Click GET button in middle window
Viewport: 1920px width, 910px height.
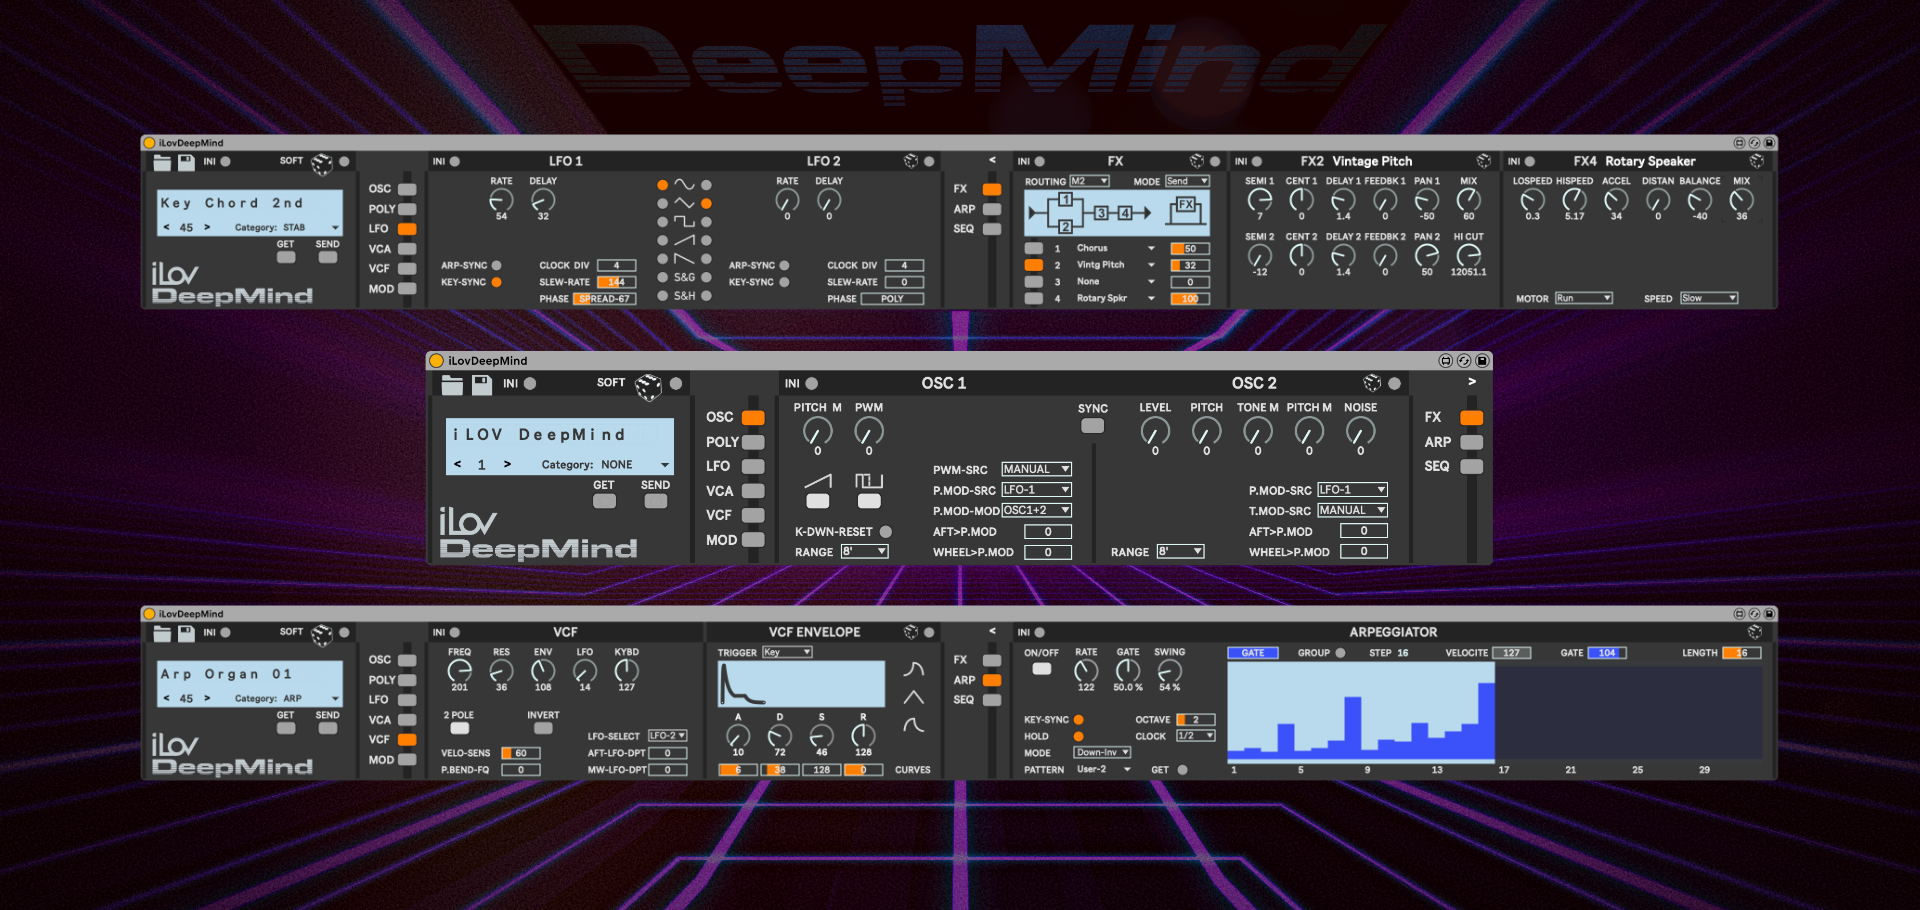click(604, 501)
